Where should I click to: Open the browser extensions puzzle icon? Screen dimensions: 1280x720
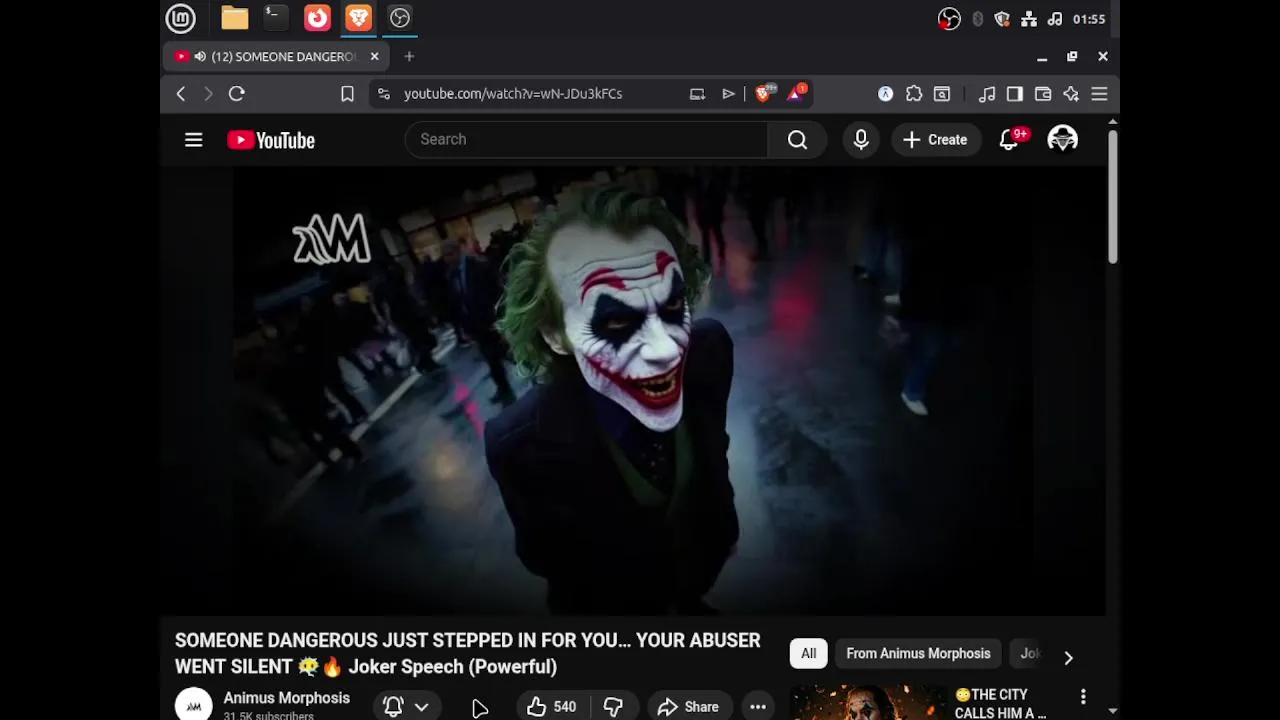(914, 94)
